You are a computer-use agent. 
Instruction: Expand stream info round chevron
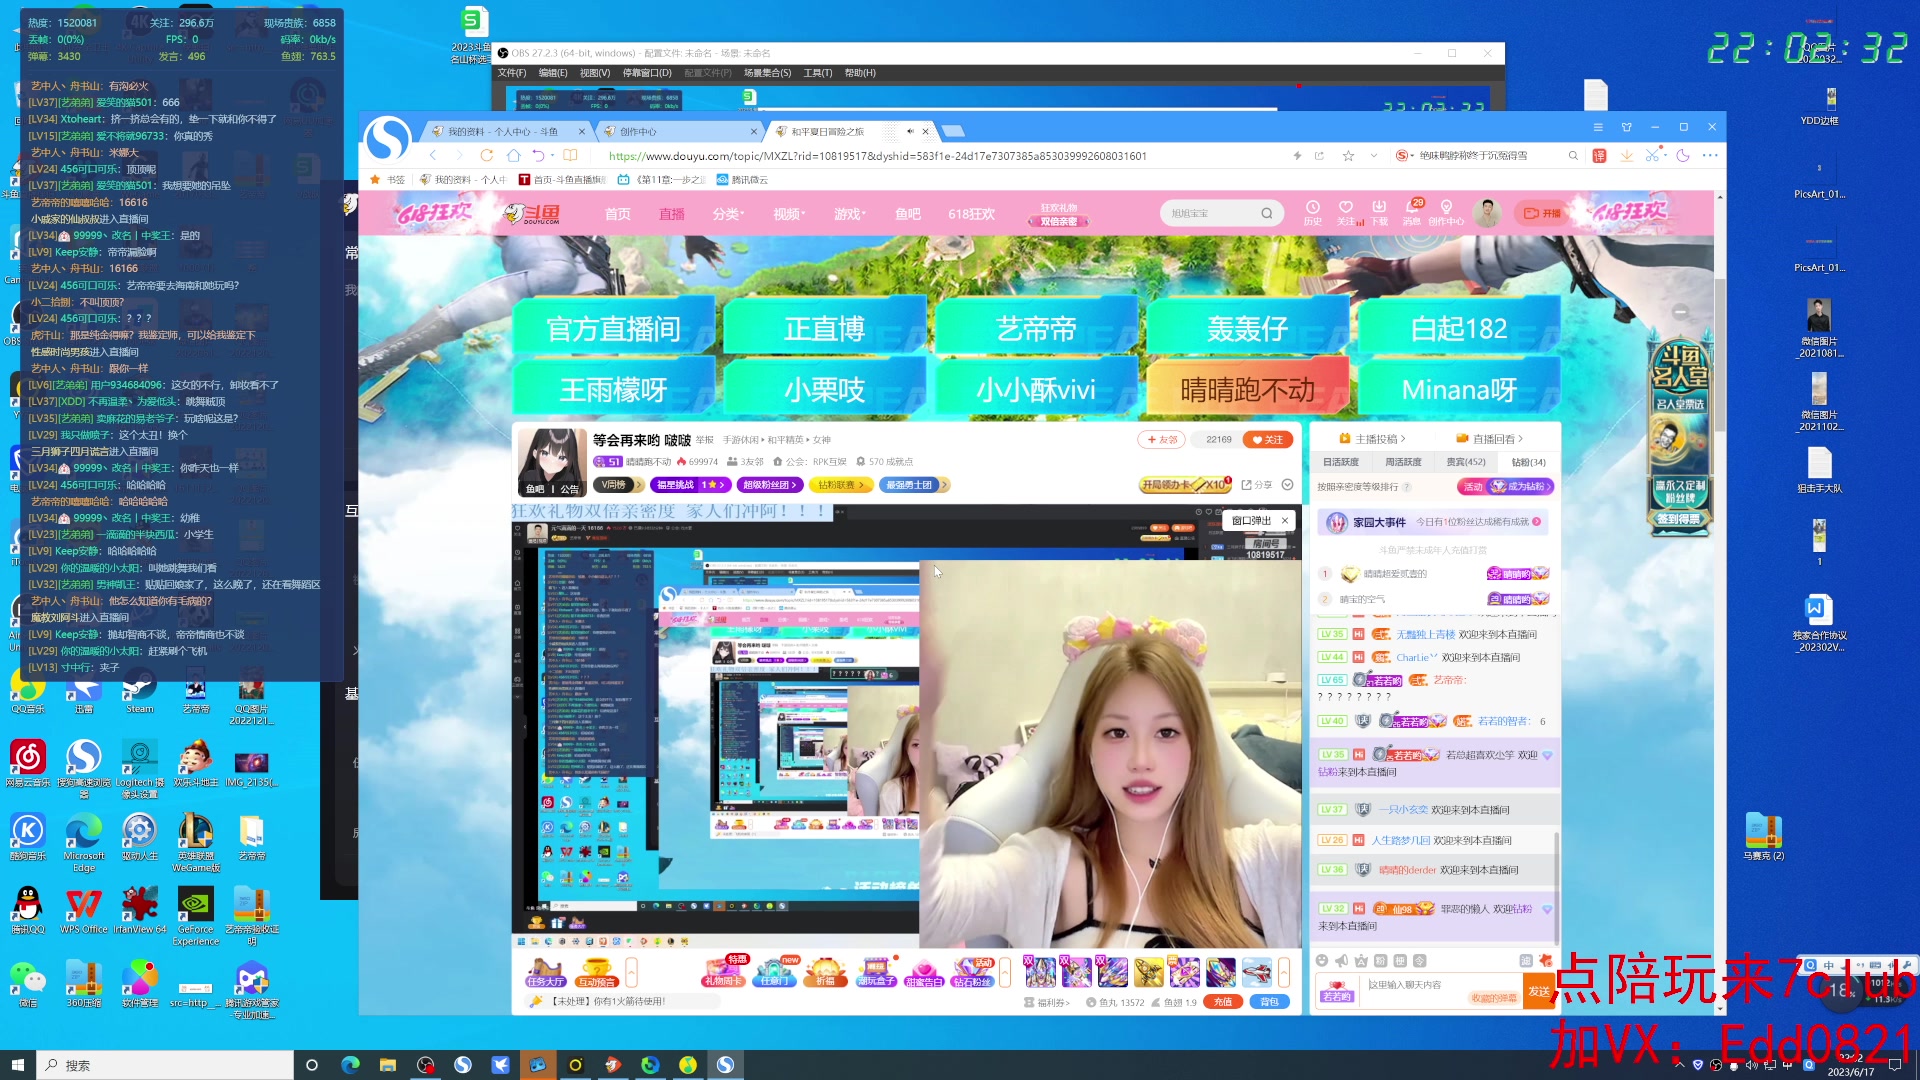click(1288, 485)
